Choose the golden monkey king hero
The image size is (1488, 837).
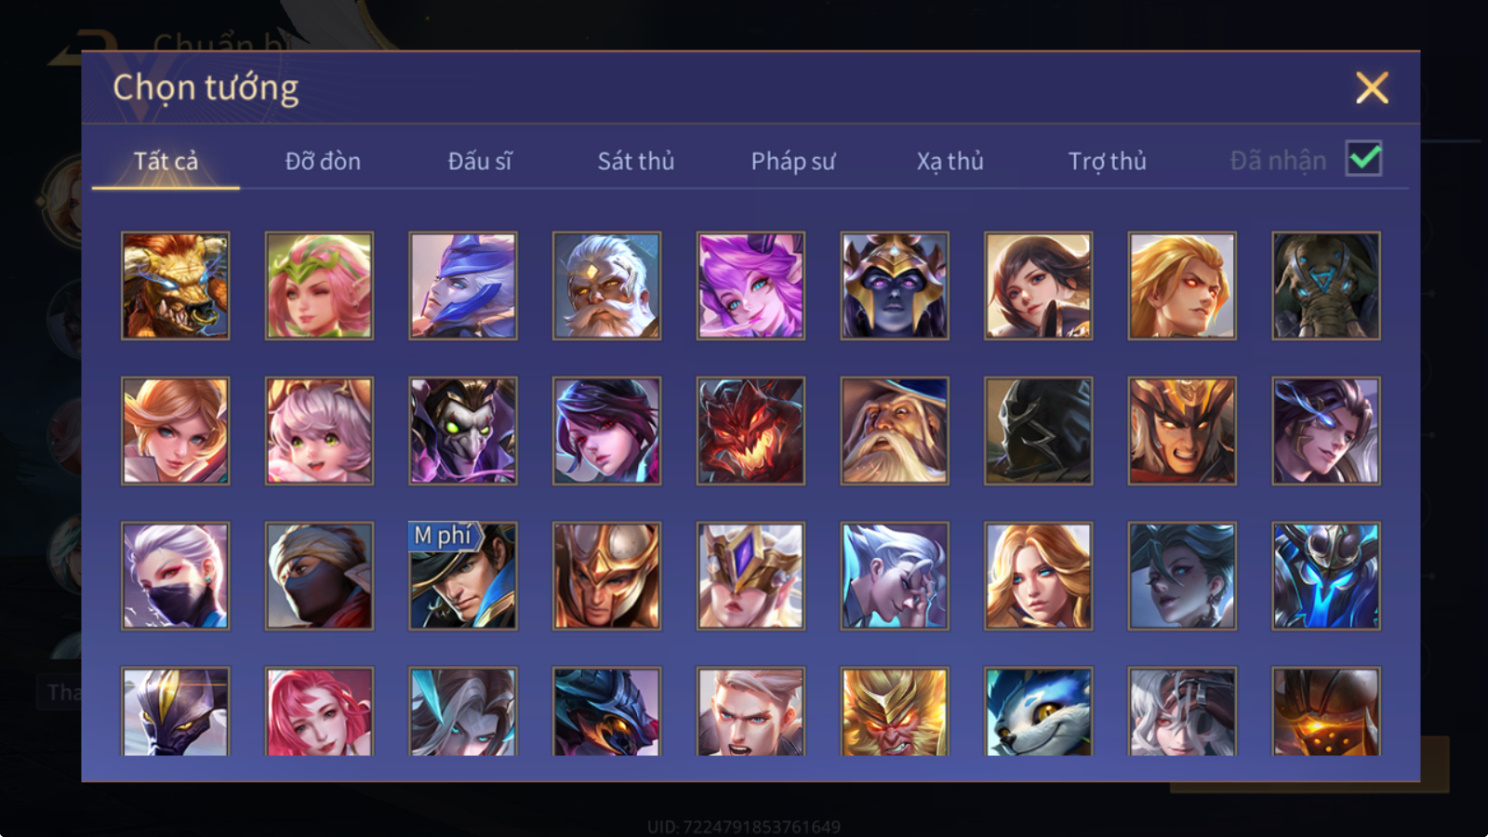[x=895, y=712]
